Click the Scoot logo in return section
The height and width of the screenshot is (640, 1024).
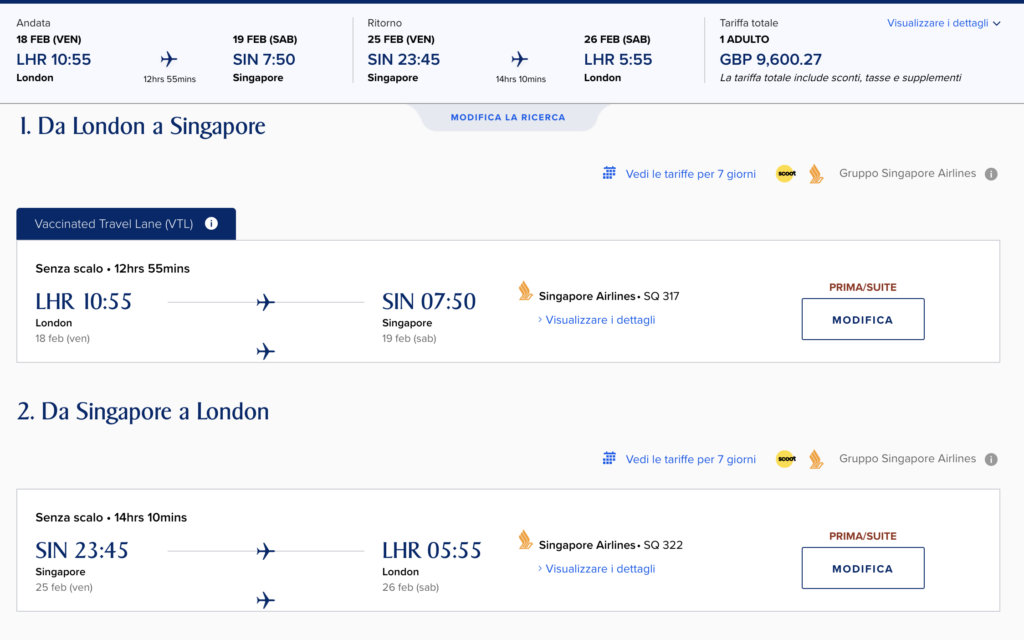point(786,459)
